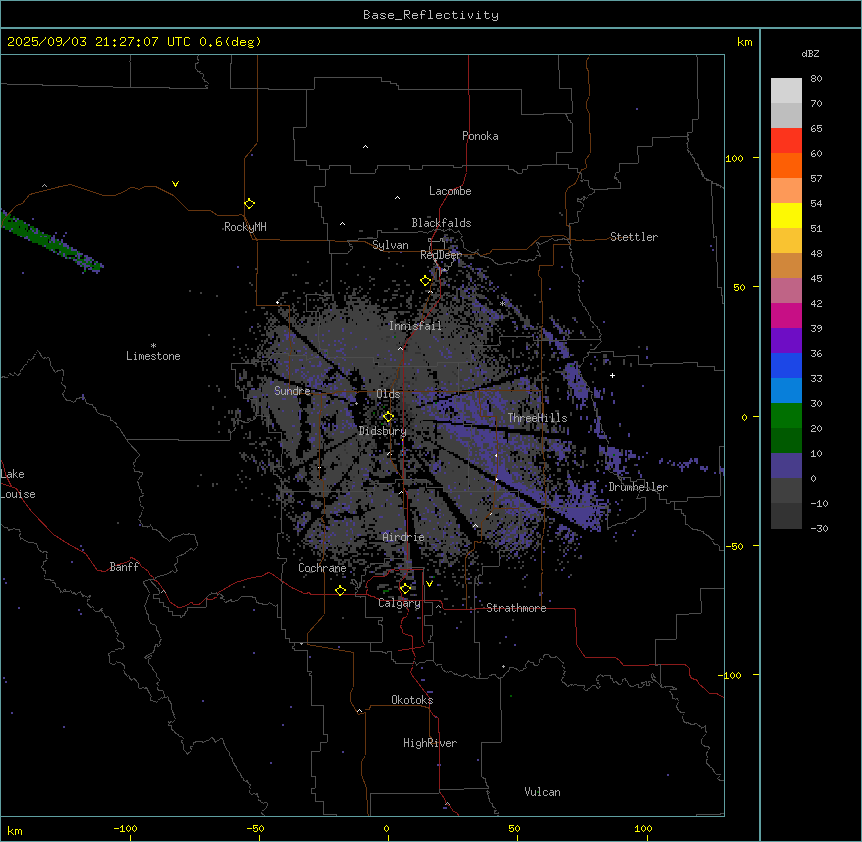
Task: Select the RedDeer label
Action: (440, 255)
